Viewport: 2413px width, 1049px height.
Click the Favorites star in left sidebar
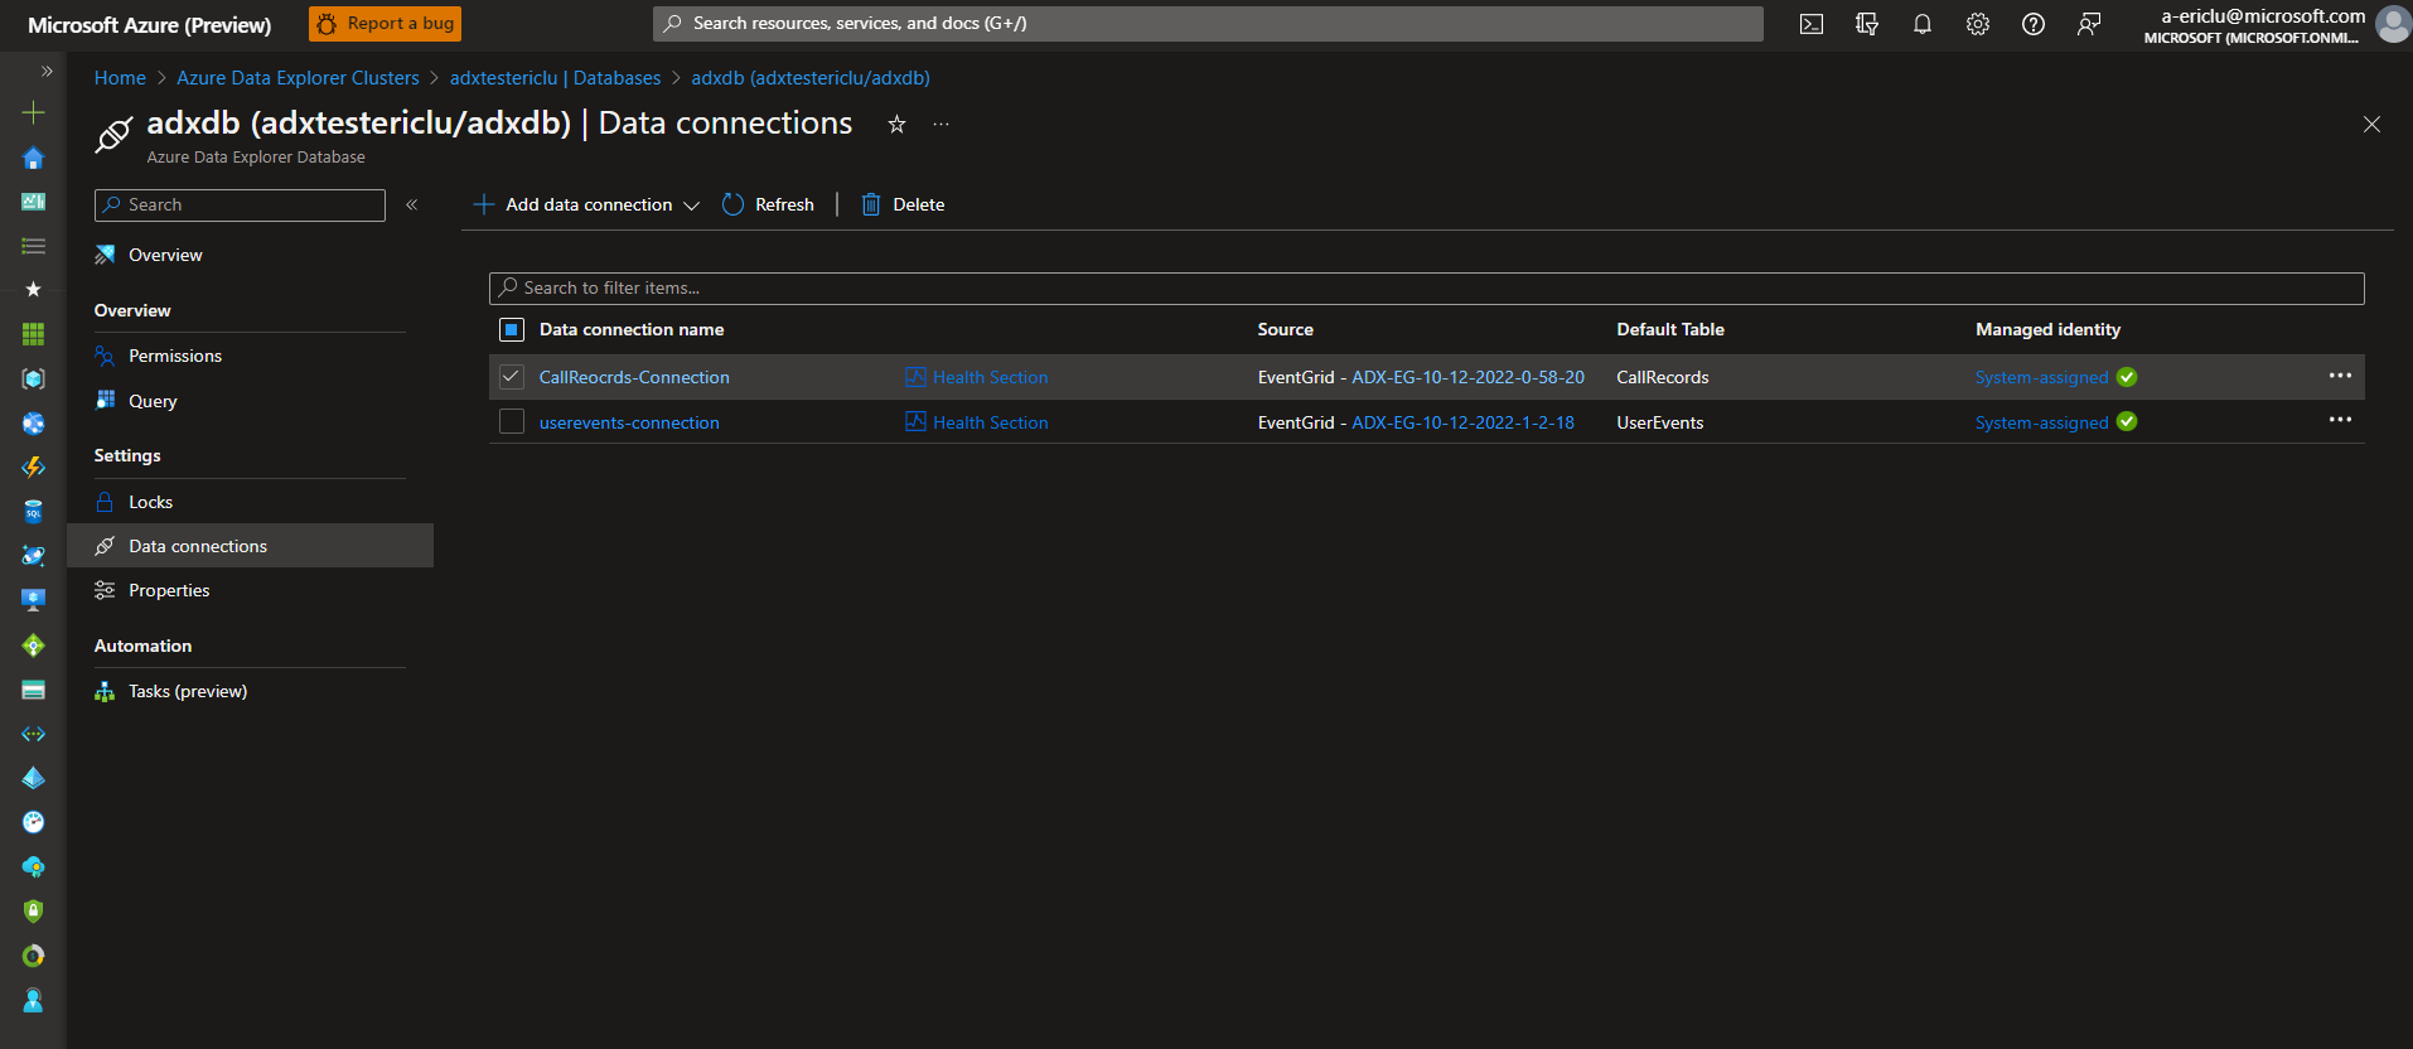coord(33,290)
